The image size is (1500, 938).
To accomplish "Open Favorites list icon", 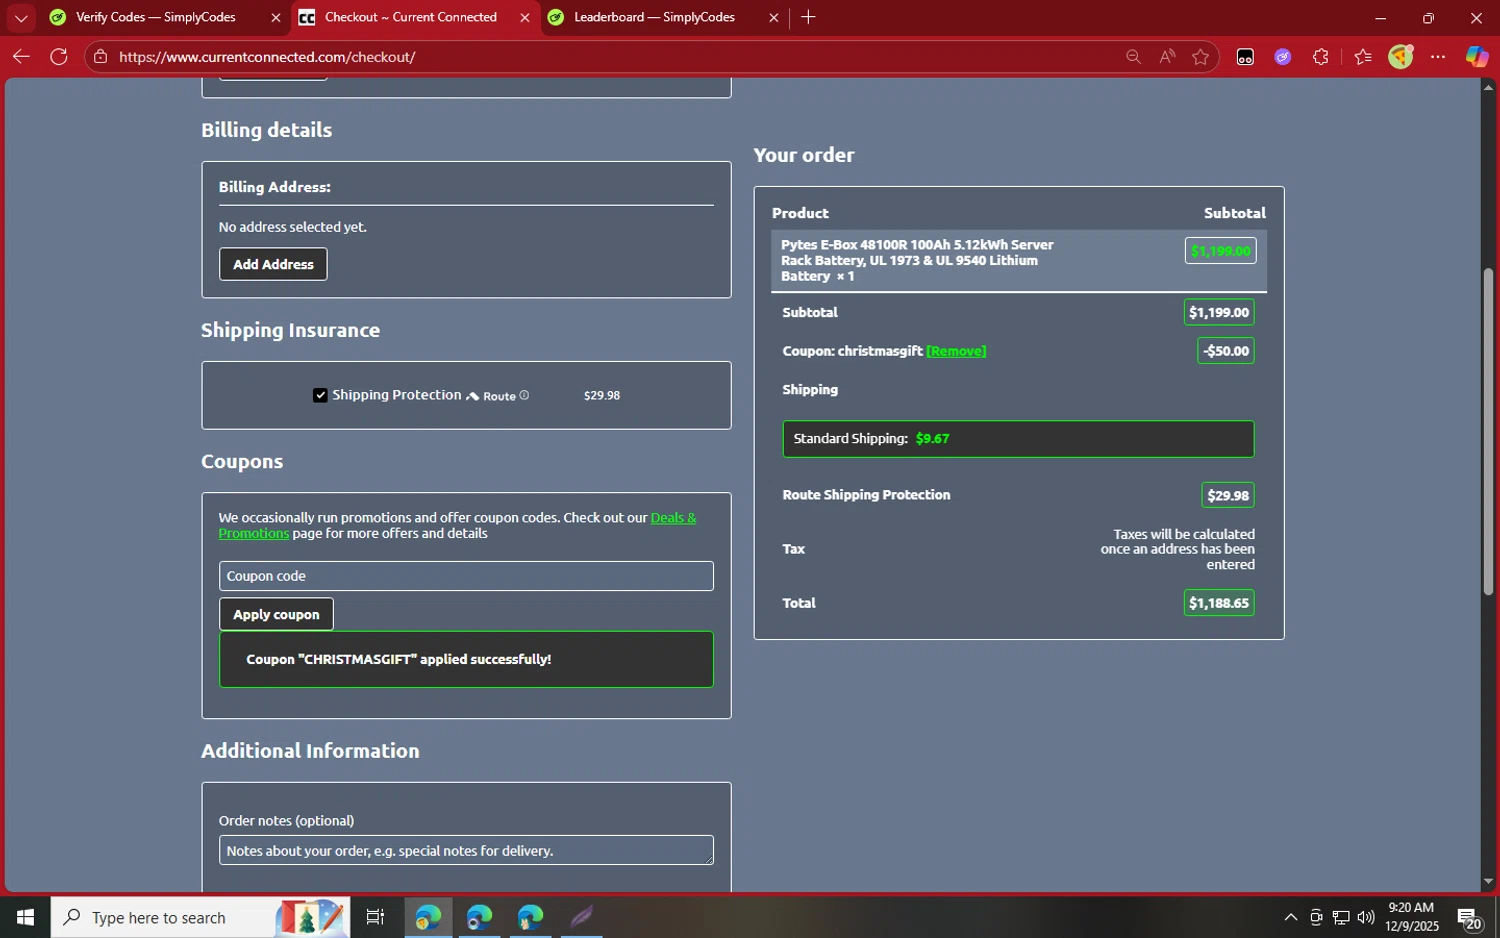I will click(x=1363, y=57).
